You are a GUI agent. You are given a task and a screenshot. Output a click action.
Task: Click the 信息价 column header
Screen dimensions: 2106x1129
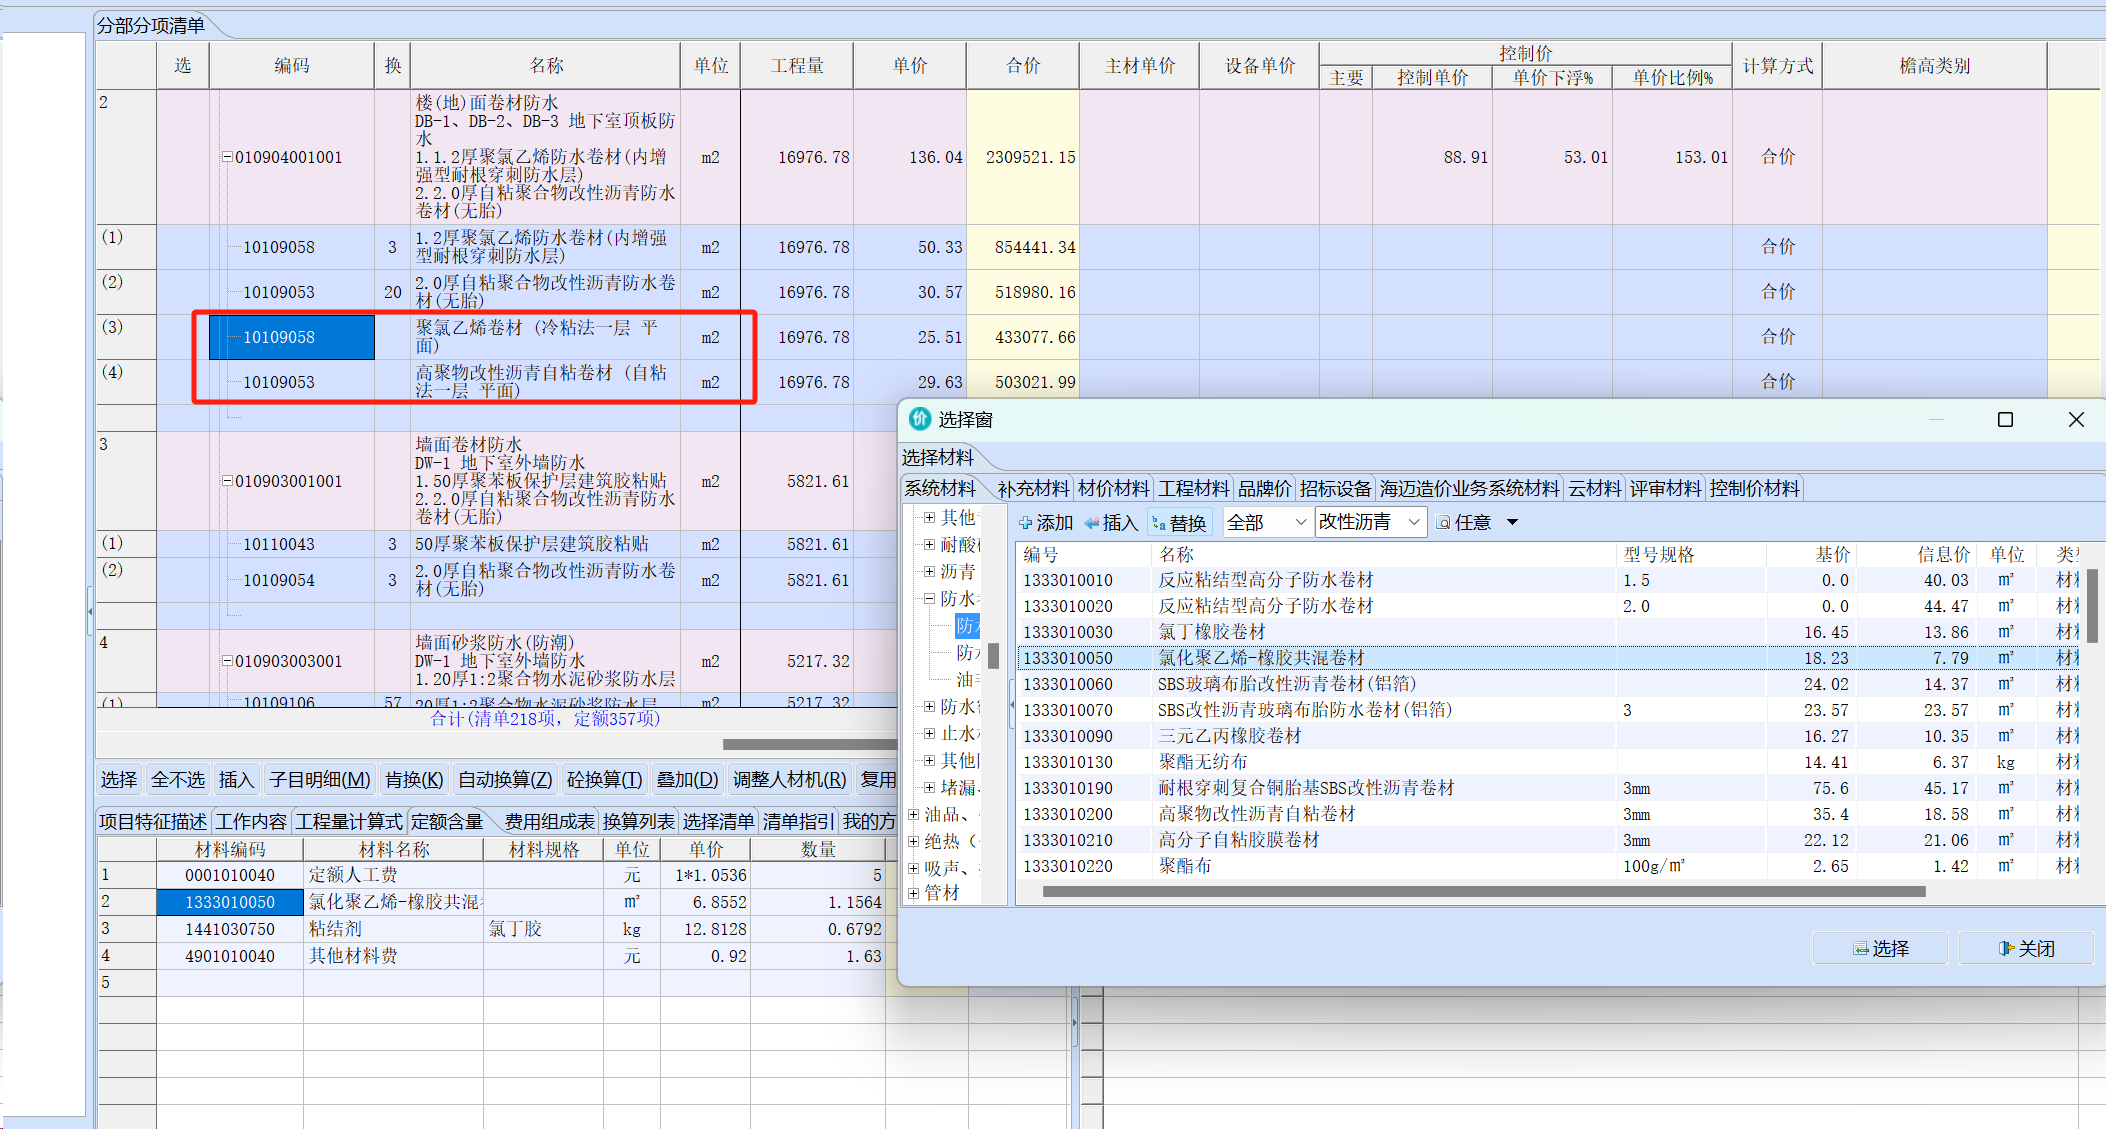1916,554
